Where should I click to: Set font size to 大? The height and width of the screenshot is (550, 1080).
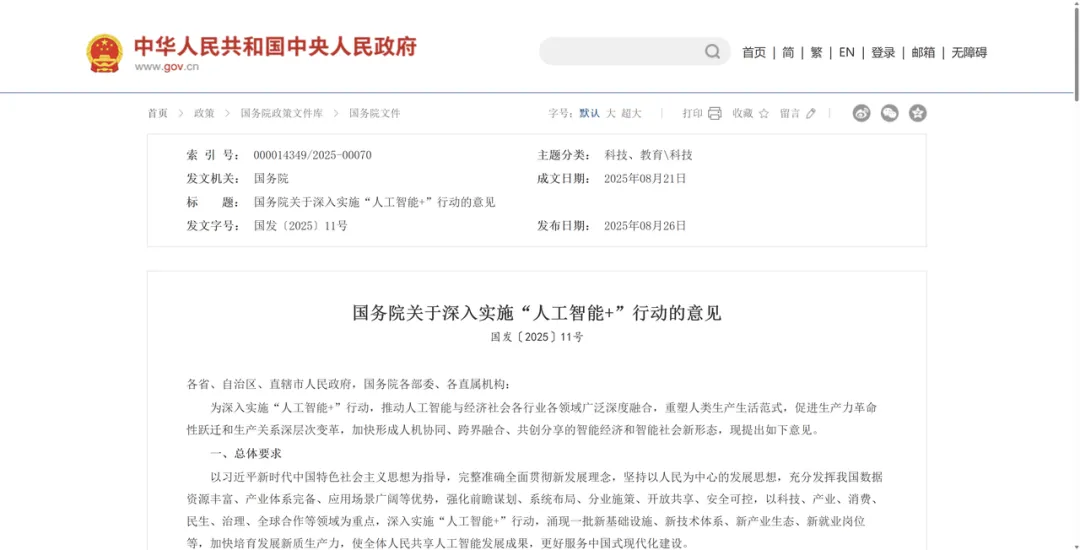click(610, 114)
